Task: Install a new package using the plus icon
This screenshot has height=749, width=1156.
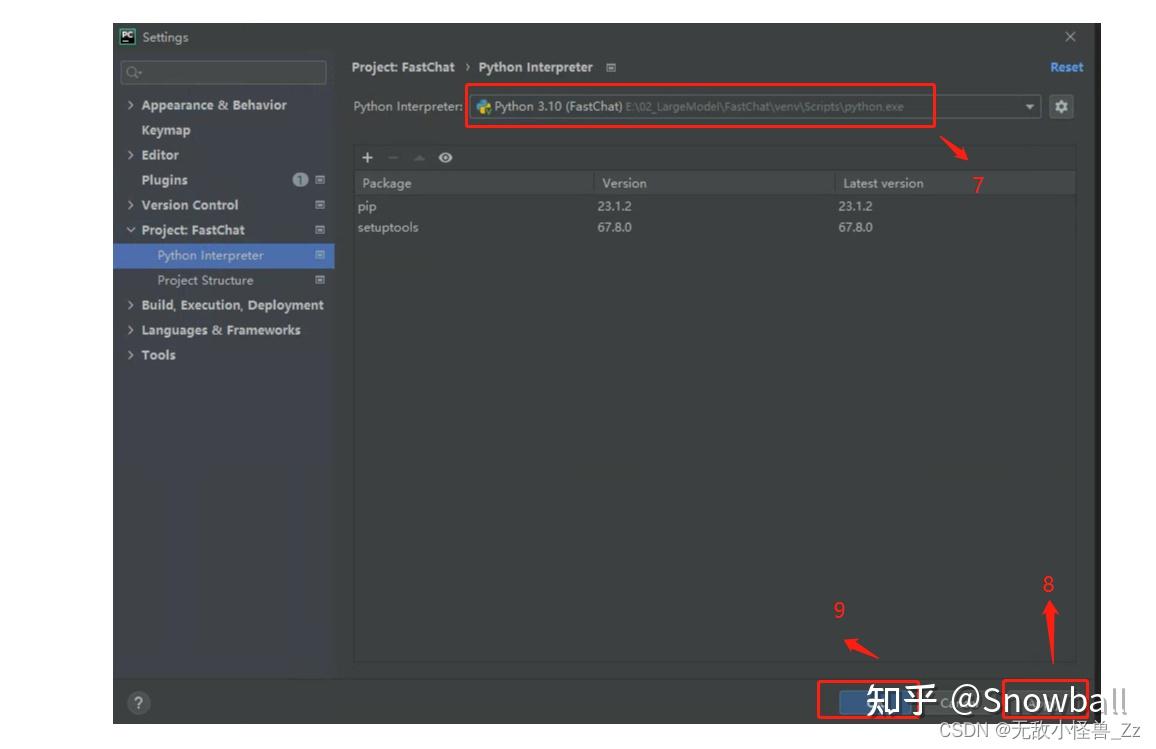Action: pyautogui.click(x=367, y=157)
